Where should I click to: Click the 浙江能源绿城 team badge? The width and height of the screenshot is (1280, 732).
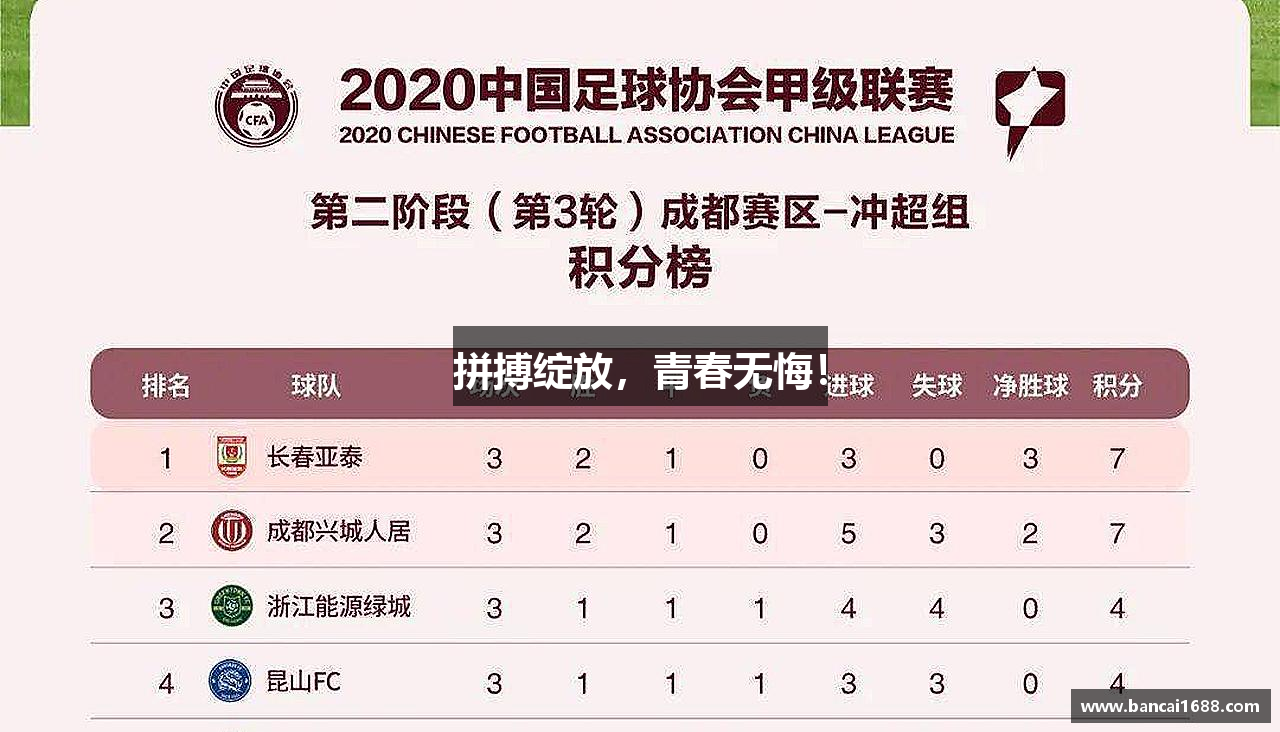(x=232, y=606)
